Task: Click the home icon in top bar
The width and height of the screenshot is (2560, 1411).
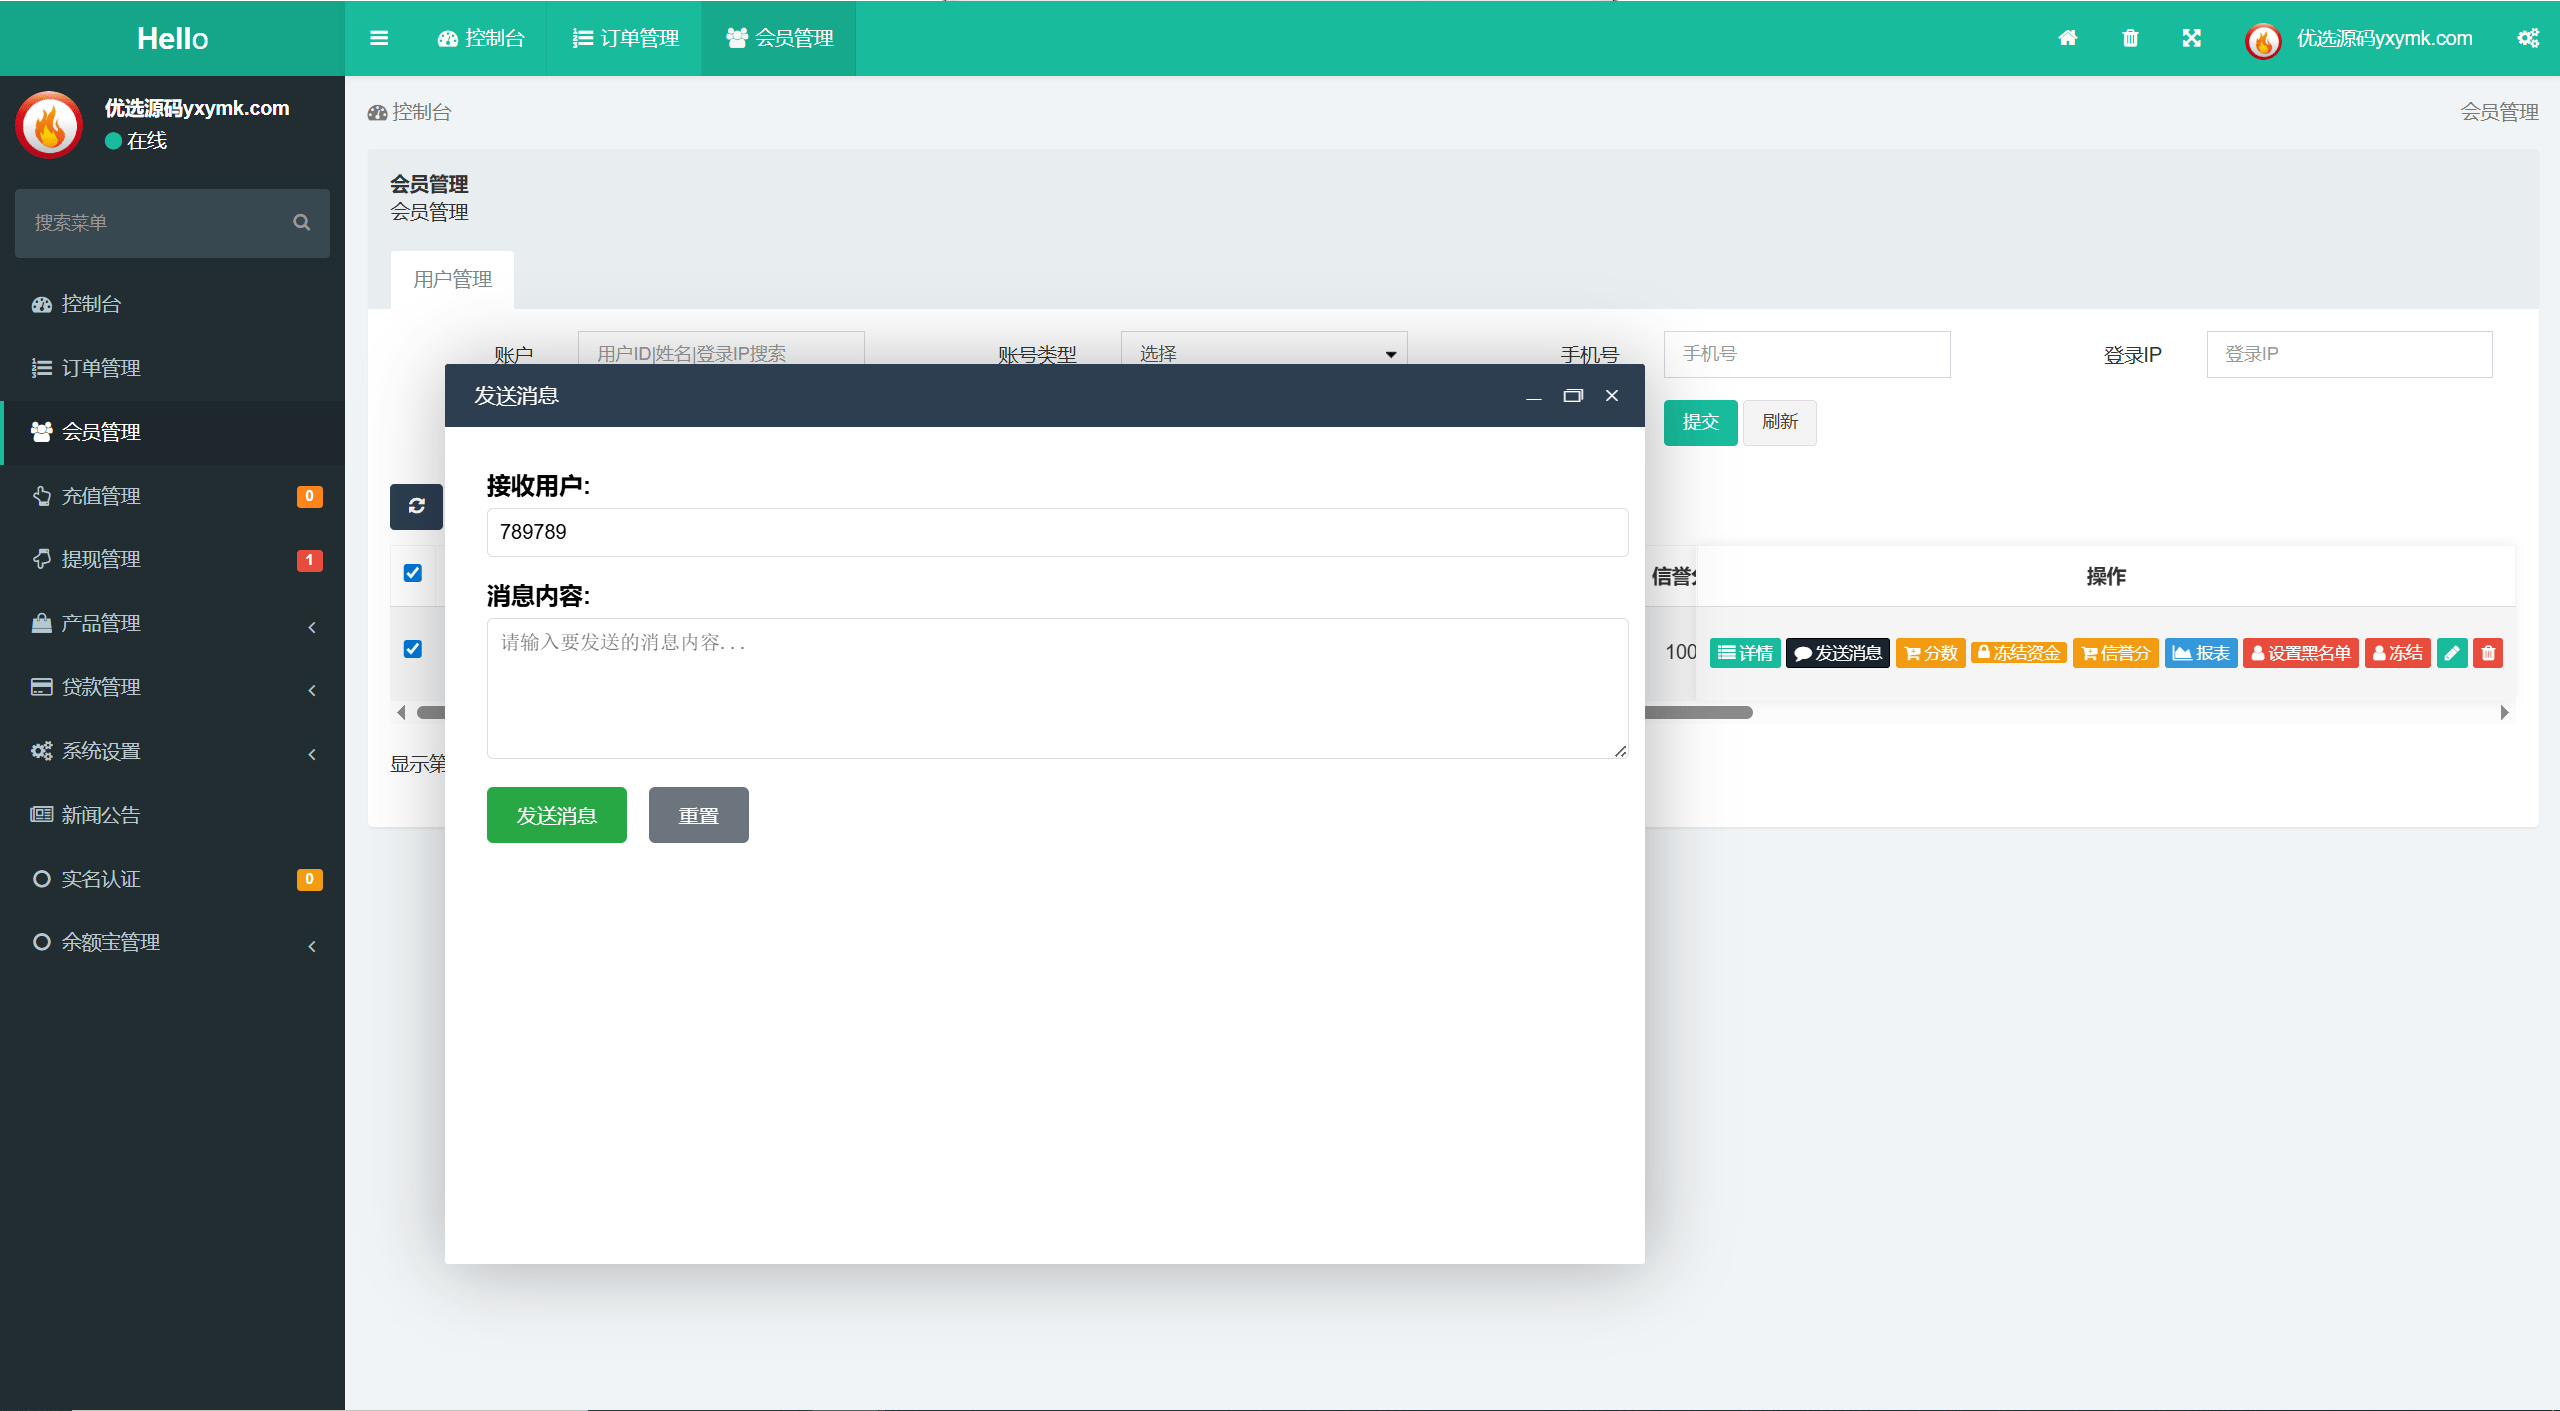Action: 2068,38
